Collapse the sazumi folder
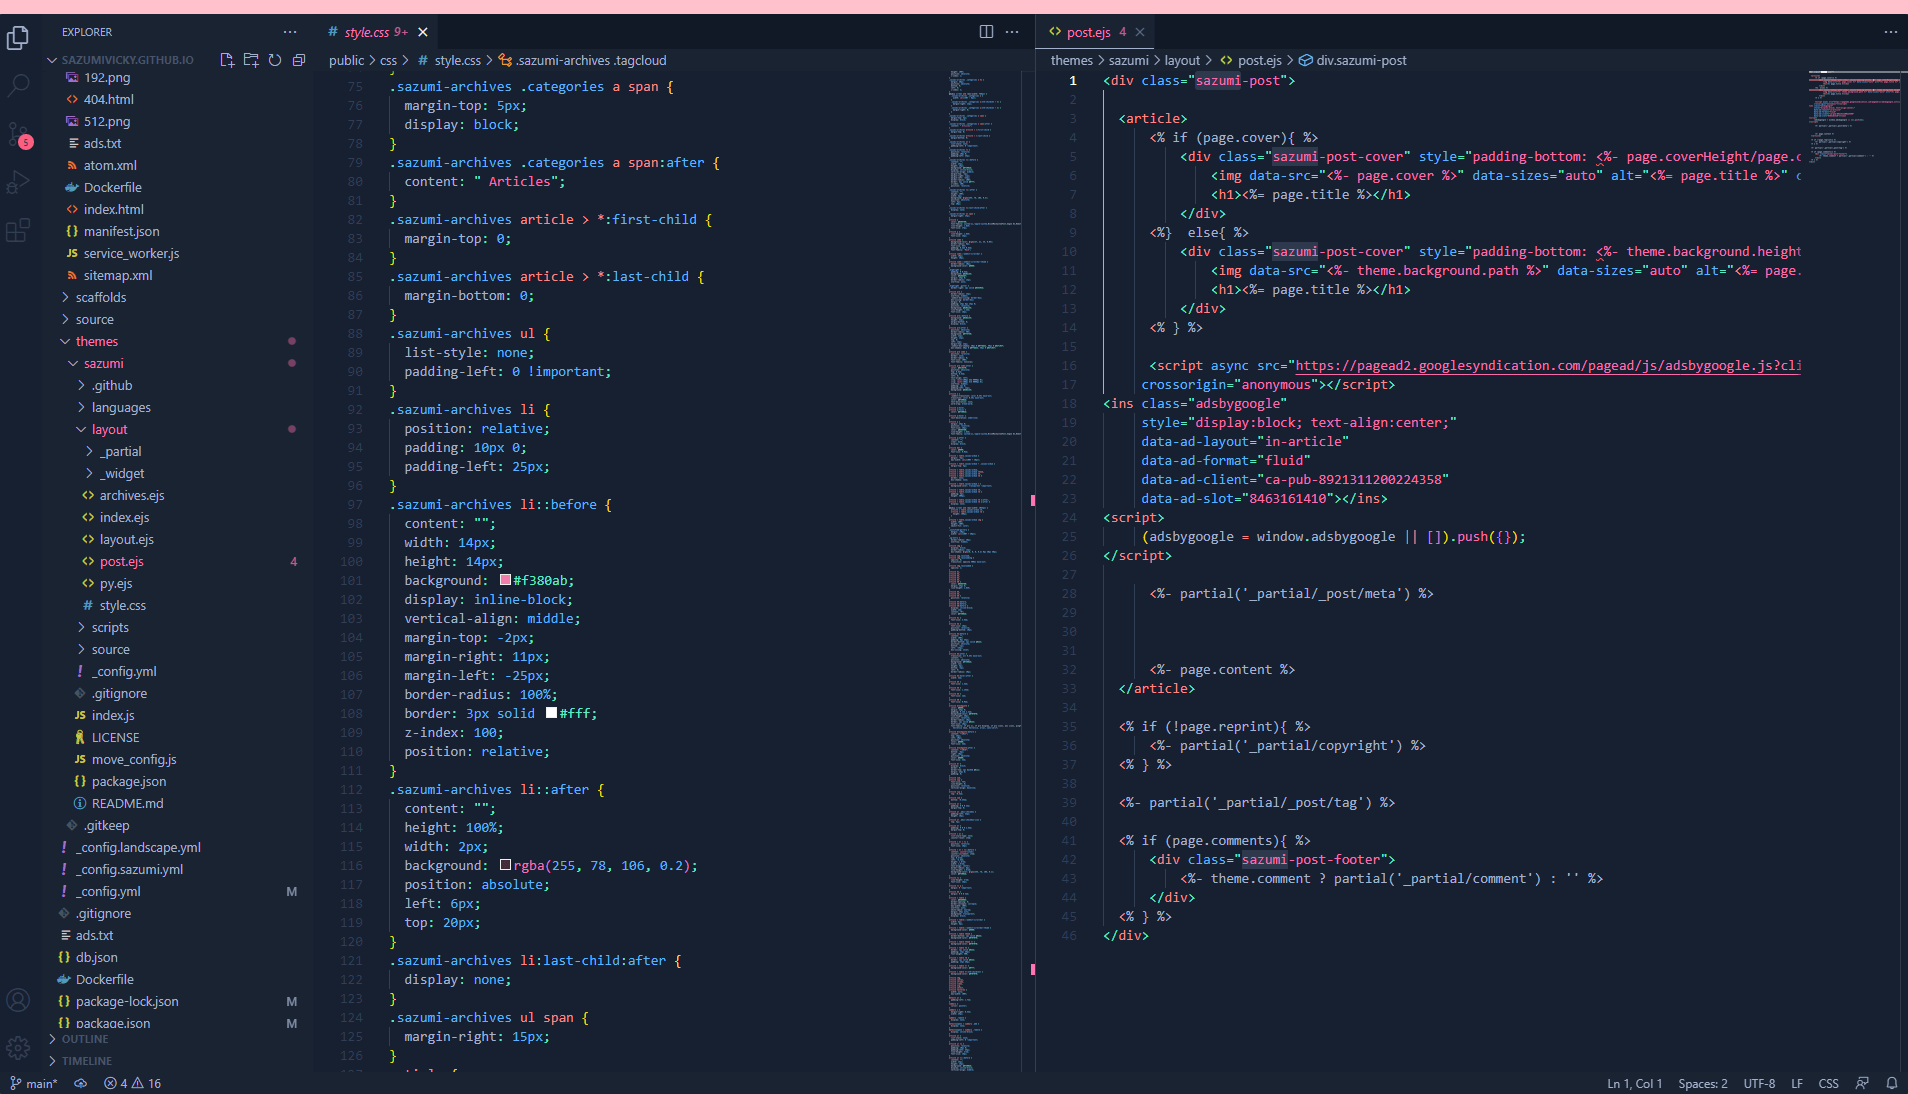 click(103, 363)
